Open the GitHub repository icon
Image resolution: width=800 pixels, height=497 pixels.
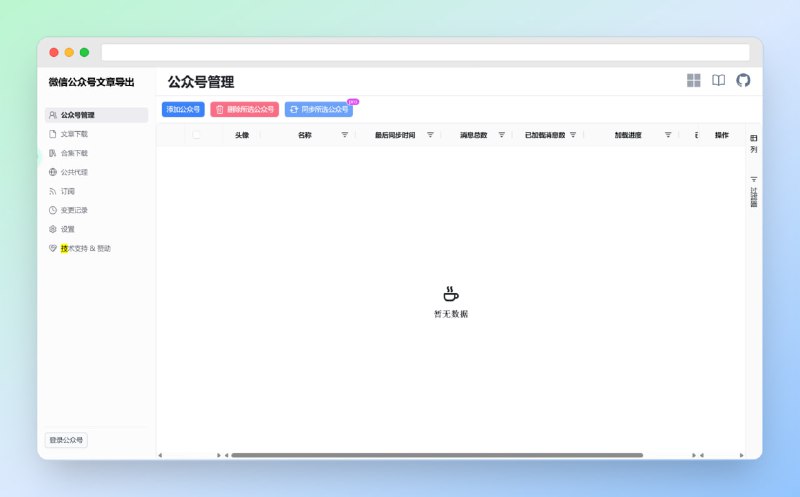743,80
